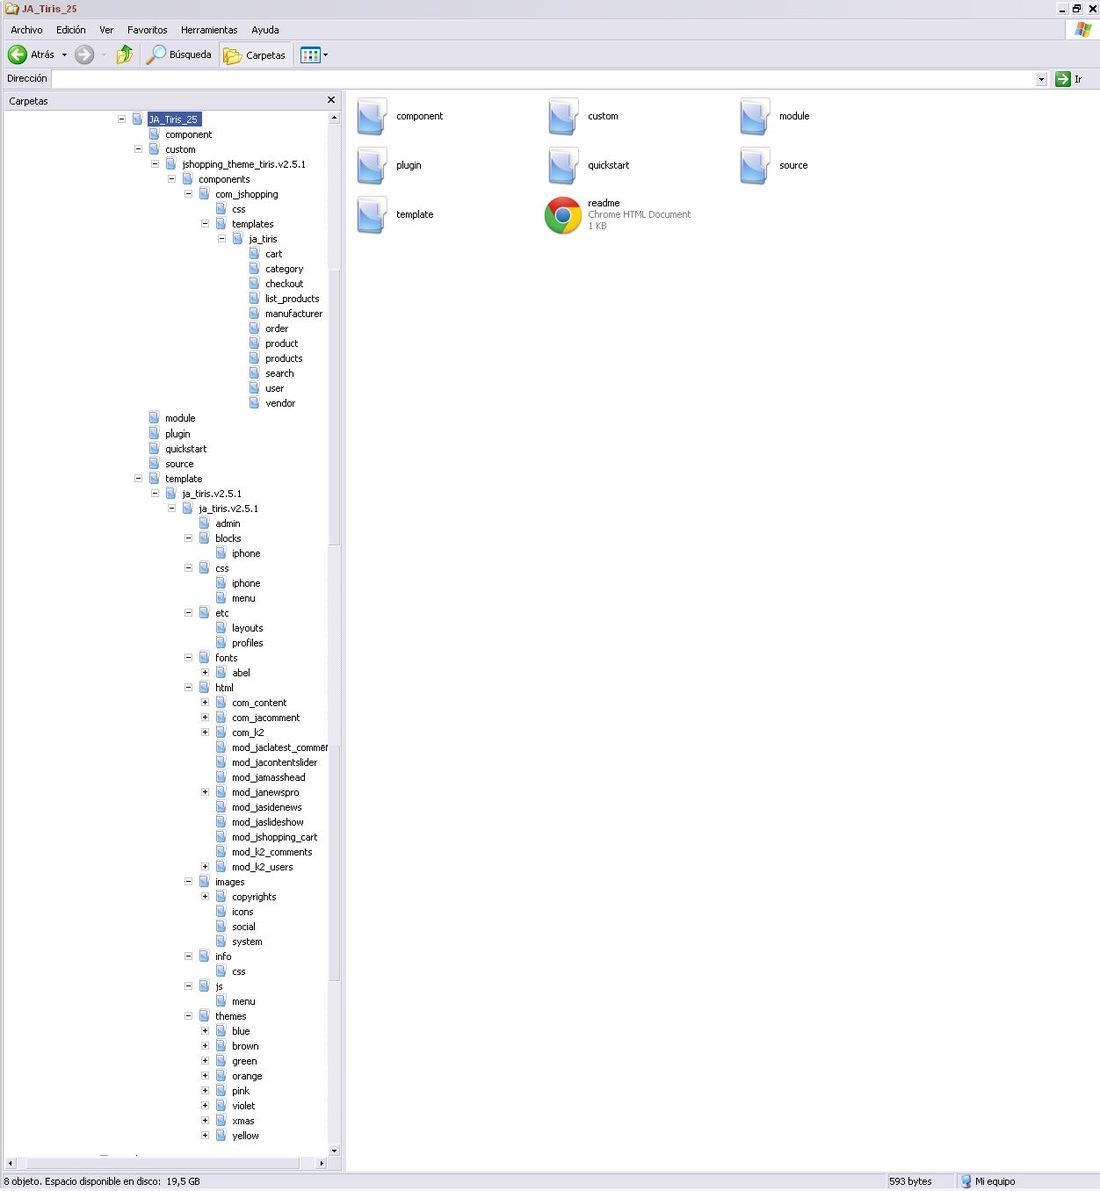Click the blocks folder icon in tree
The height and width of the screenshot is (1191, 1100).
point(204,538)
